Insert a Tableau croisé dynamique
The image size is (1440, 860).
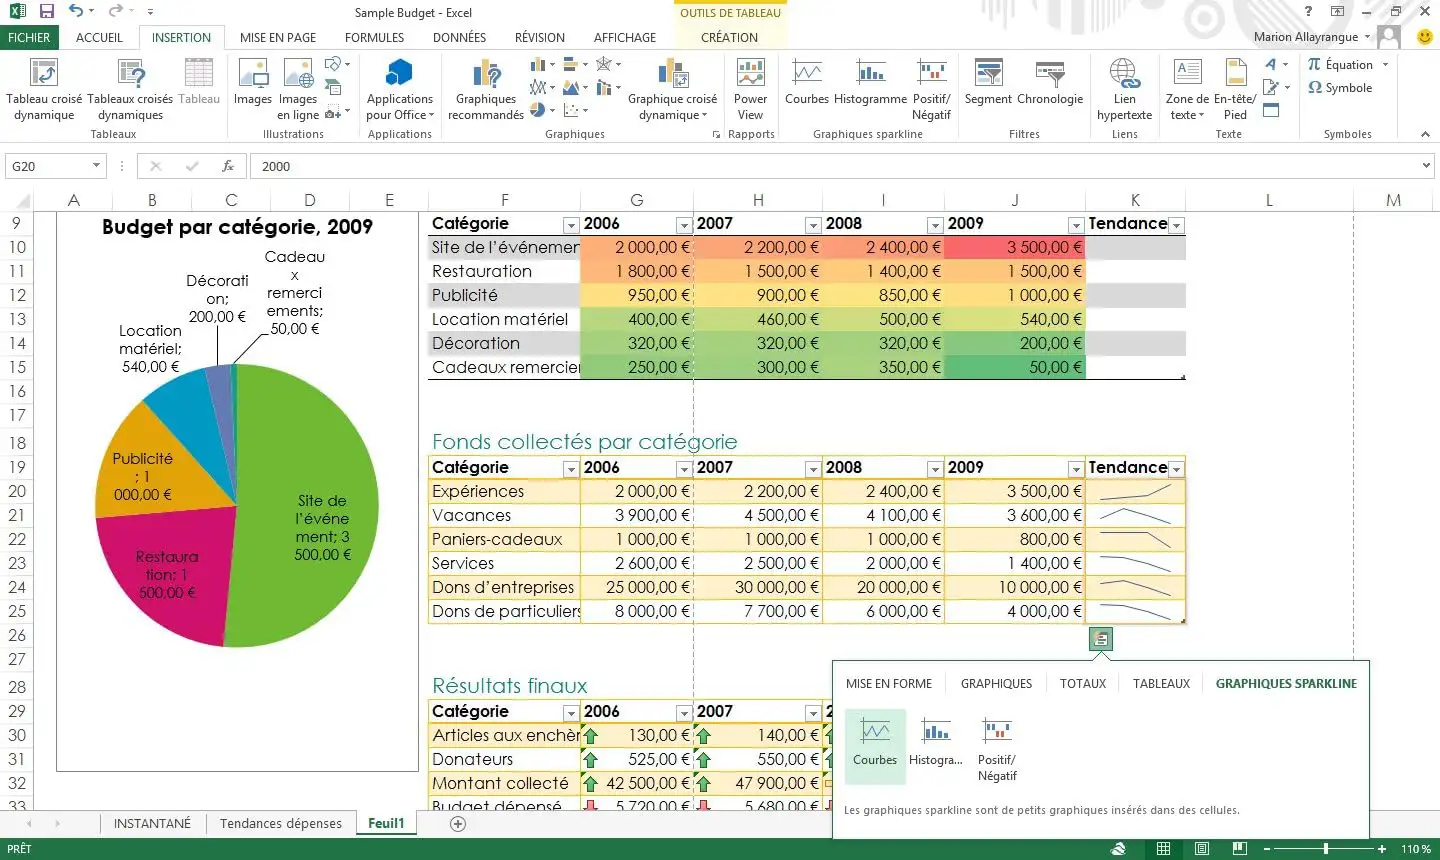click(x=44, y=89)
